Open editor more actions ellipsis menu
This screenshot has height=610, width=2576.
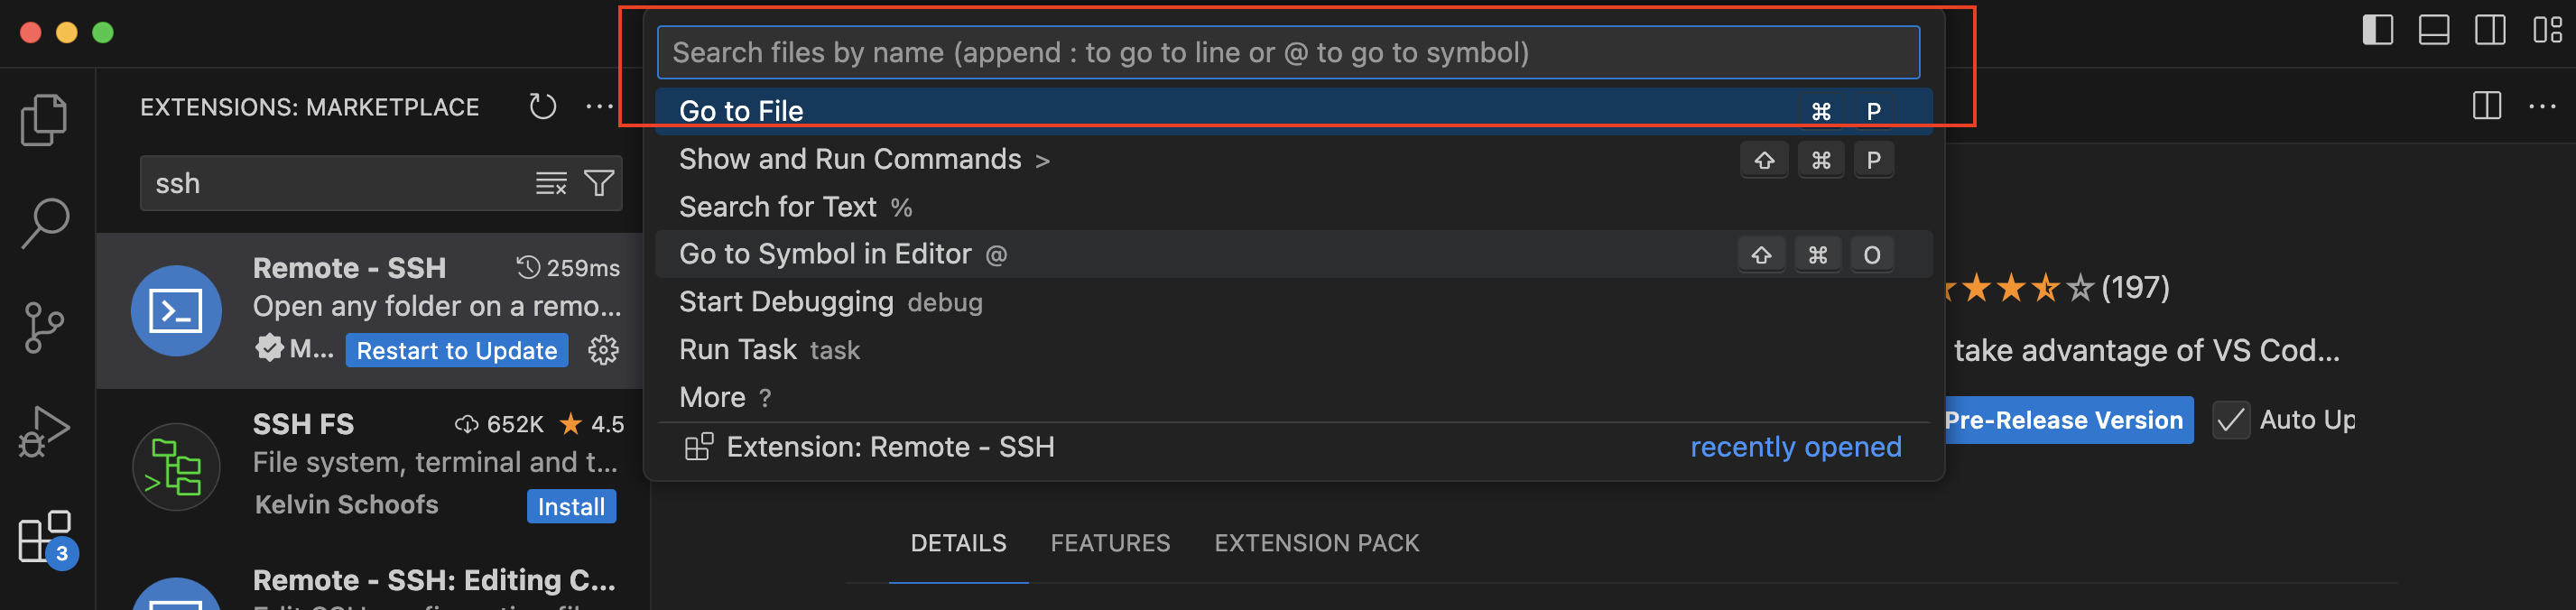coord(2541,106)
